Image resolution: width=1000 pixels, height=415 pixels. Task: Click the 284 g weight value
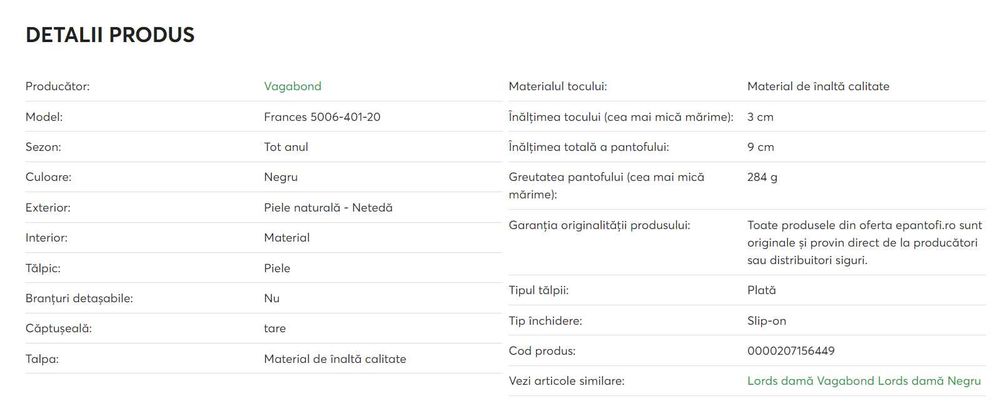[762, 177]
